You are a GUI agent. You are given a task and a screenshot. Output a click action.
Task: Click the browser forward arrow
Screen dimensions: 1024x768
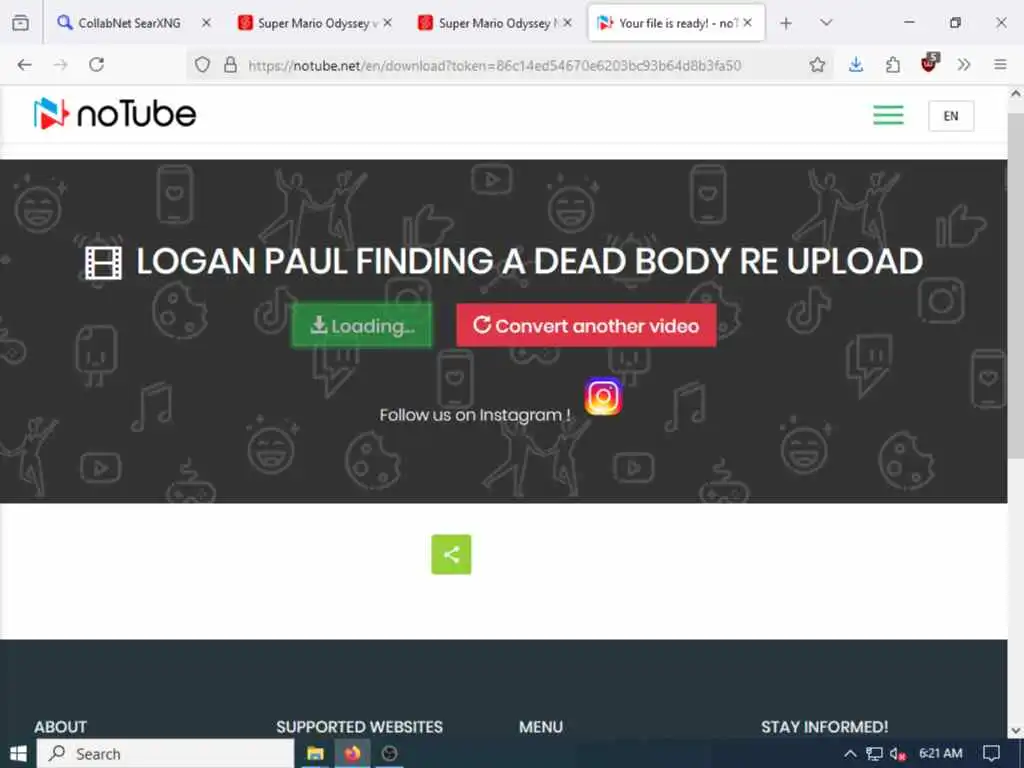click(60, 65)
